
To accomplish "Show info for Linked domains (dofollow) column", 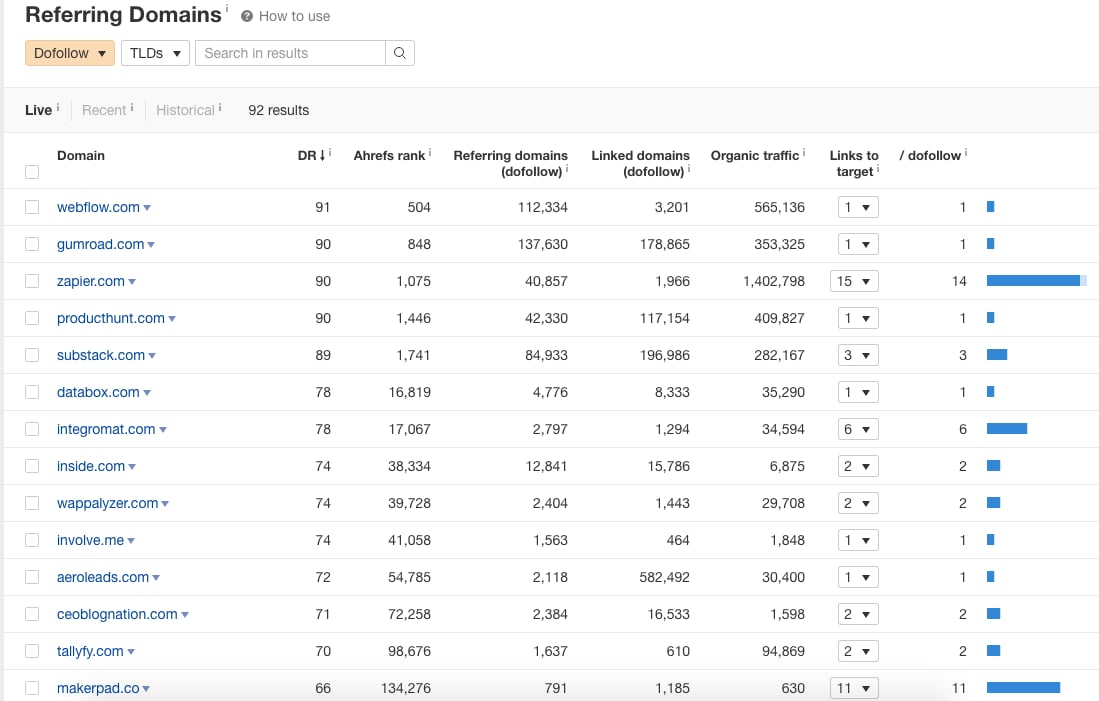I will [689, 169].
